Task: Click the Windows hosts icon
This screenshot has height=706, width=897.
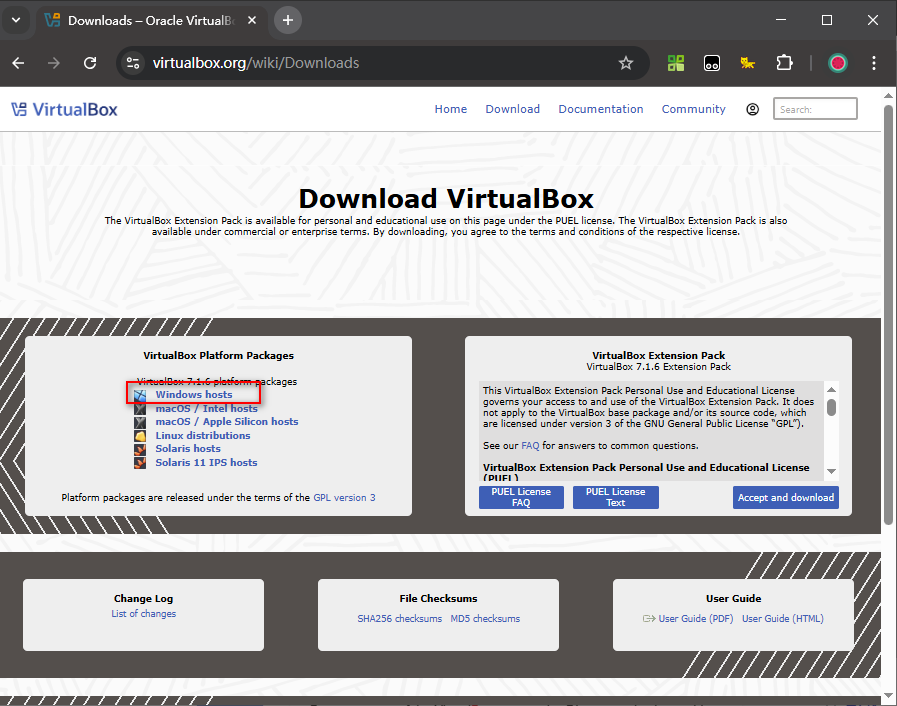Action: (x=140, y=395)
